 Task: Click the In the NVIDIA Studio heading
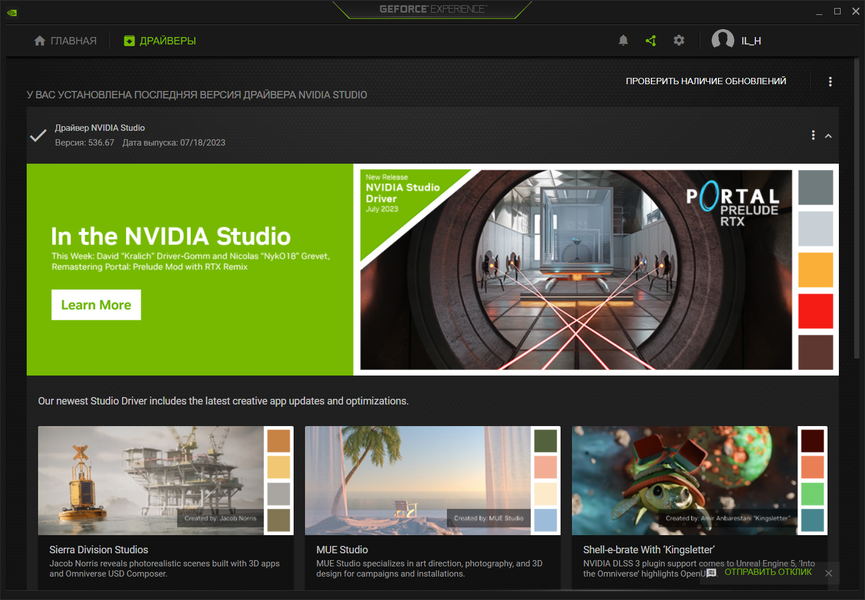coord(170,236)
